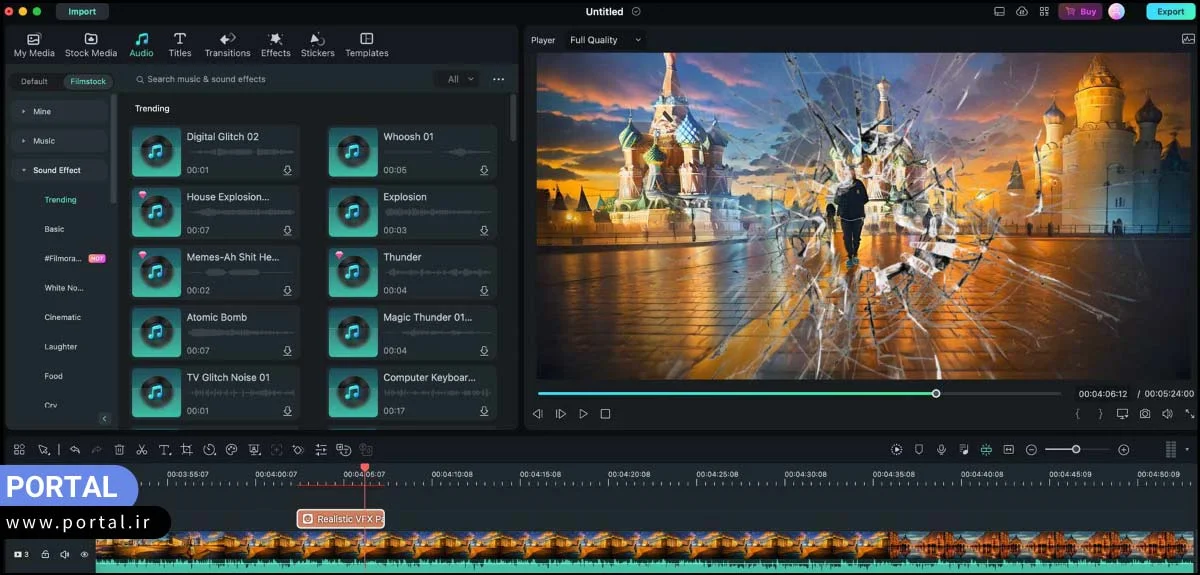
Task: Click the Search music & sound effects field
Action: pyautogui.click(x=280, y=79)
